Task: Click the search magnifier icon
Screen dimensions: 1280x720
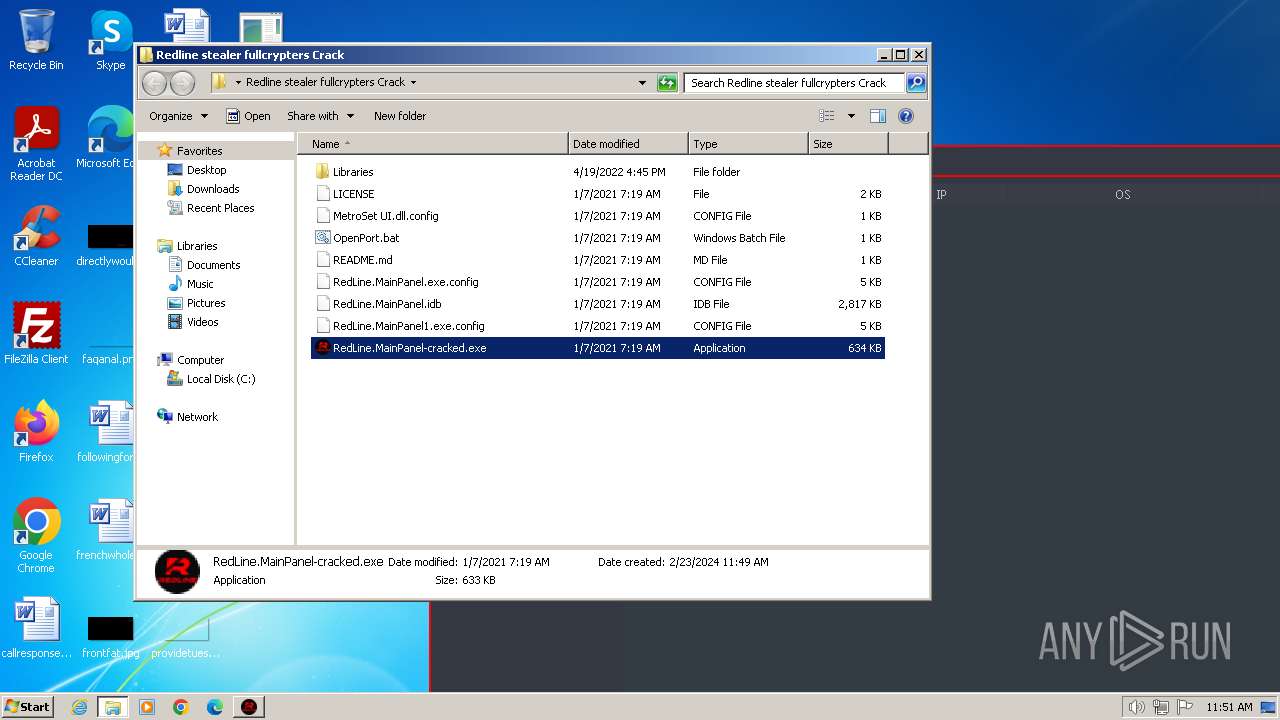Action: click(916, 83)
